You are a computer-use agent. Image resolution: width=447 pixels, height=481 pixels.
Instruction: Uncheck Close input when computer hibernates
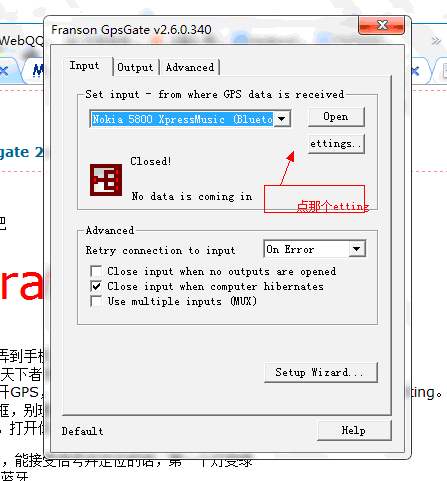coord(96,286)
